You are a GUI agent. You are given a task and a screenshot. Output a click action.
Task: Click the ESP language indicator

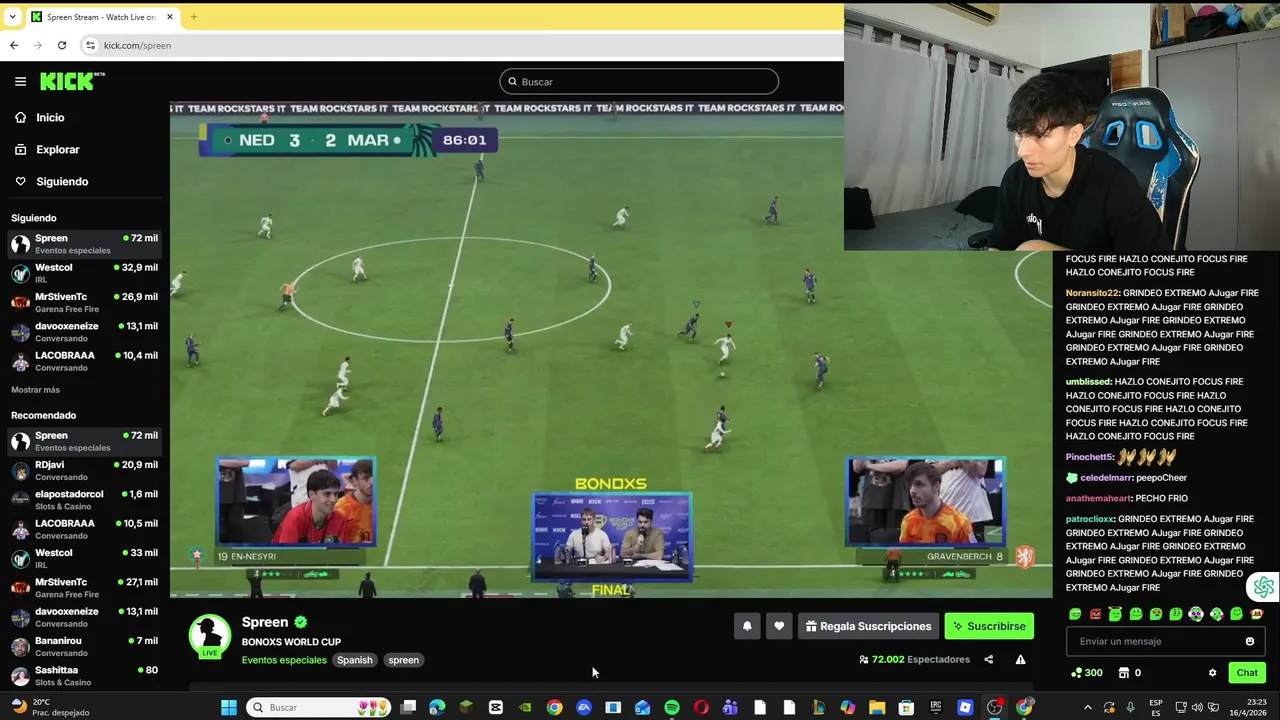1156,707
